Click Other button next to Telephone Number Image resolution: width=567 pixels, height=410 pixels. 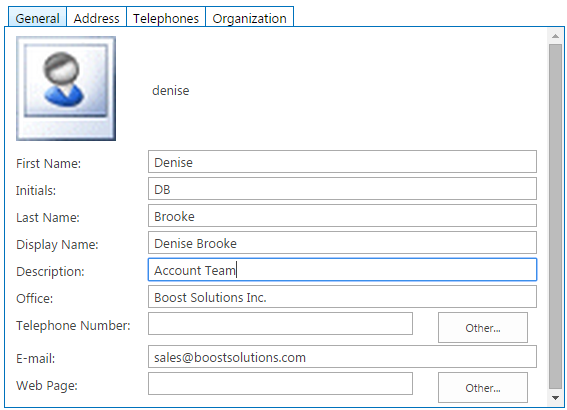click(x=483, y=328)
